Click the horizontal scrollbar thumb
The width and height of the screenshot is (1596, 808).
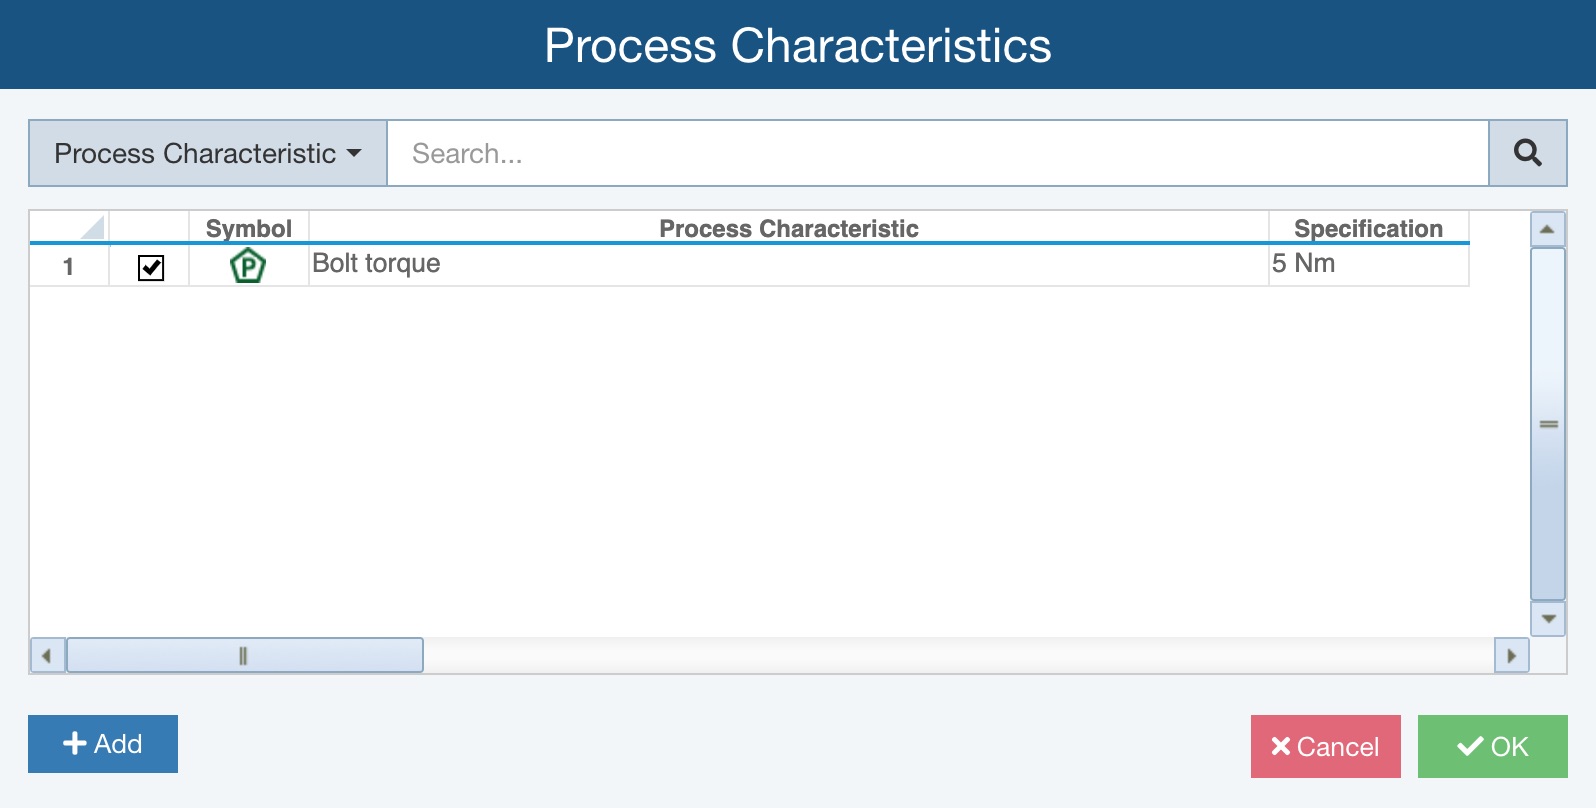point(244,656)
